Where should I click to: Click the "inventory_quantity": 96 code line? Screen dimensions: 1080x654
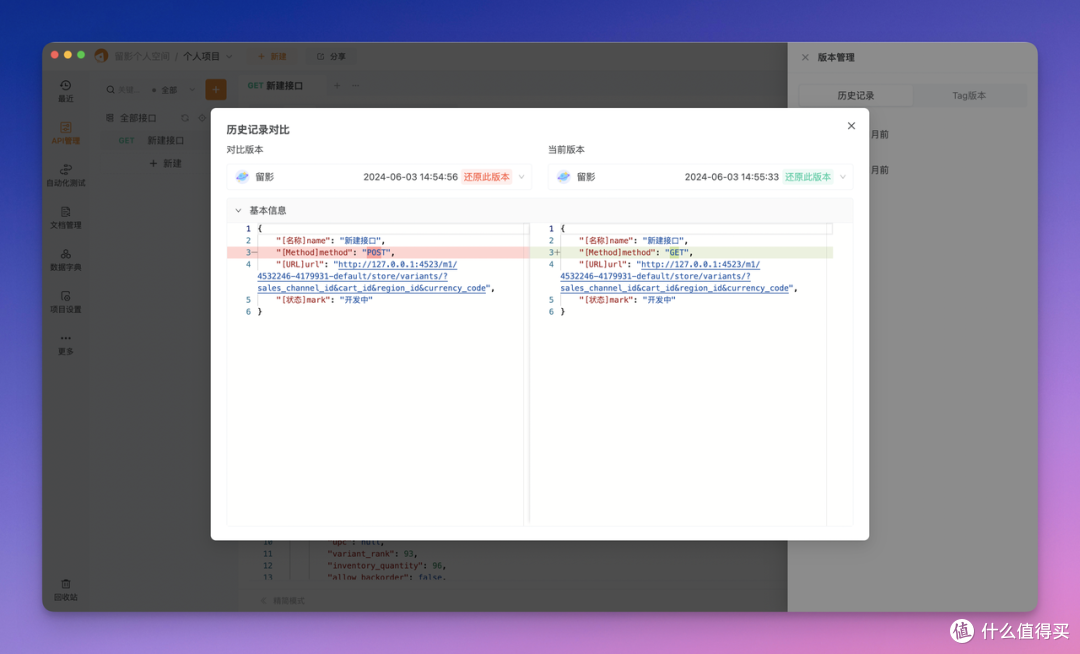[x=386, y=565]
